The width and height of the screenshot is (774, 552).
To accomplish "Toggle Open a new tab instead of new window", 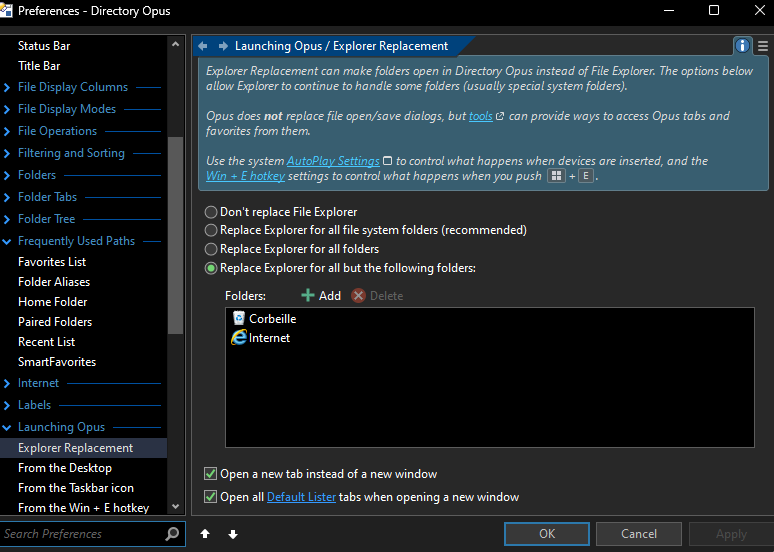I will click(210, 474).
